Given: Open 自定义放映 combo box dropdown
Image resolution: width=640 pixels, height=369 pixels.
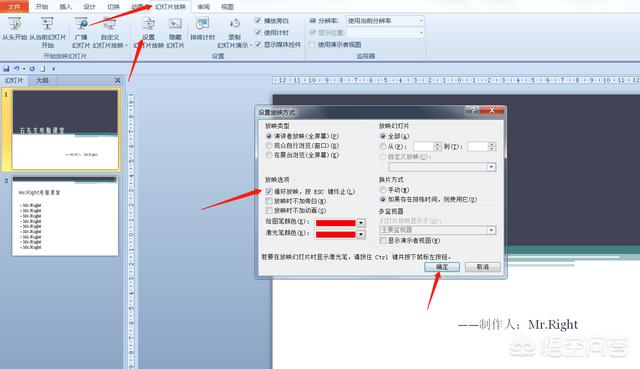Looking at the screenshot, I should point(491,167).
